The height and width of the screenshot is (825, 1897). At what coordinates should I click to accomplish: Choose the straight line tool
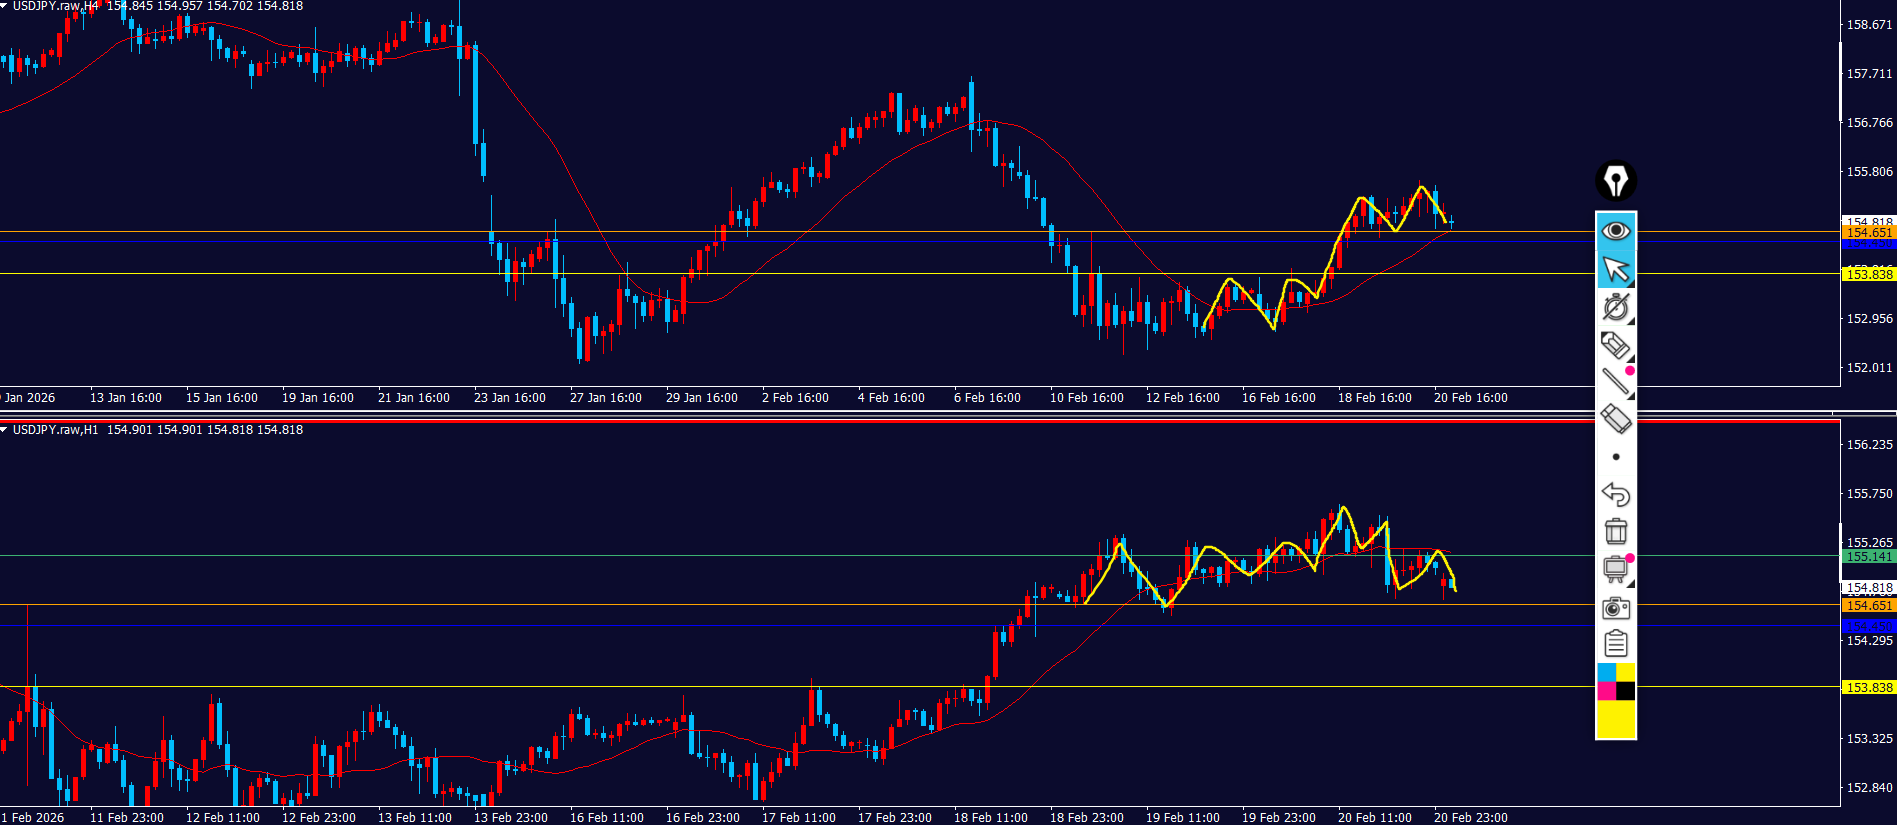click(1615, 382)
